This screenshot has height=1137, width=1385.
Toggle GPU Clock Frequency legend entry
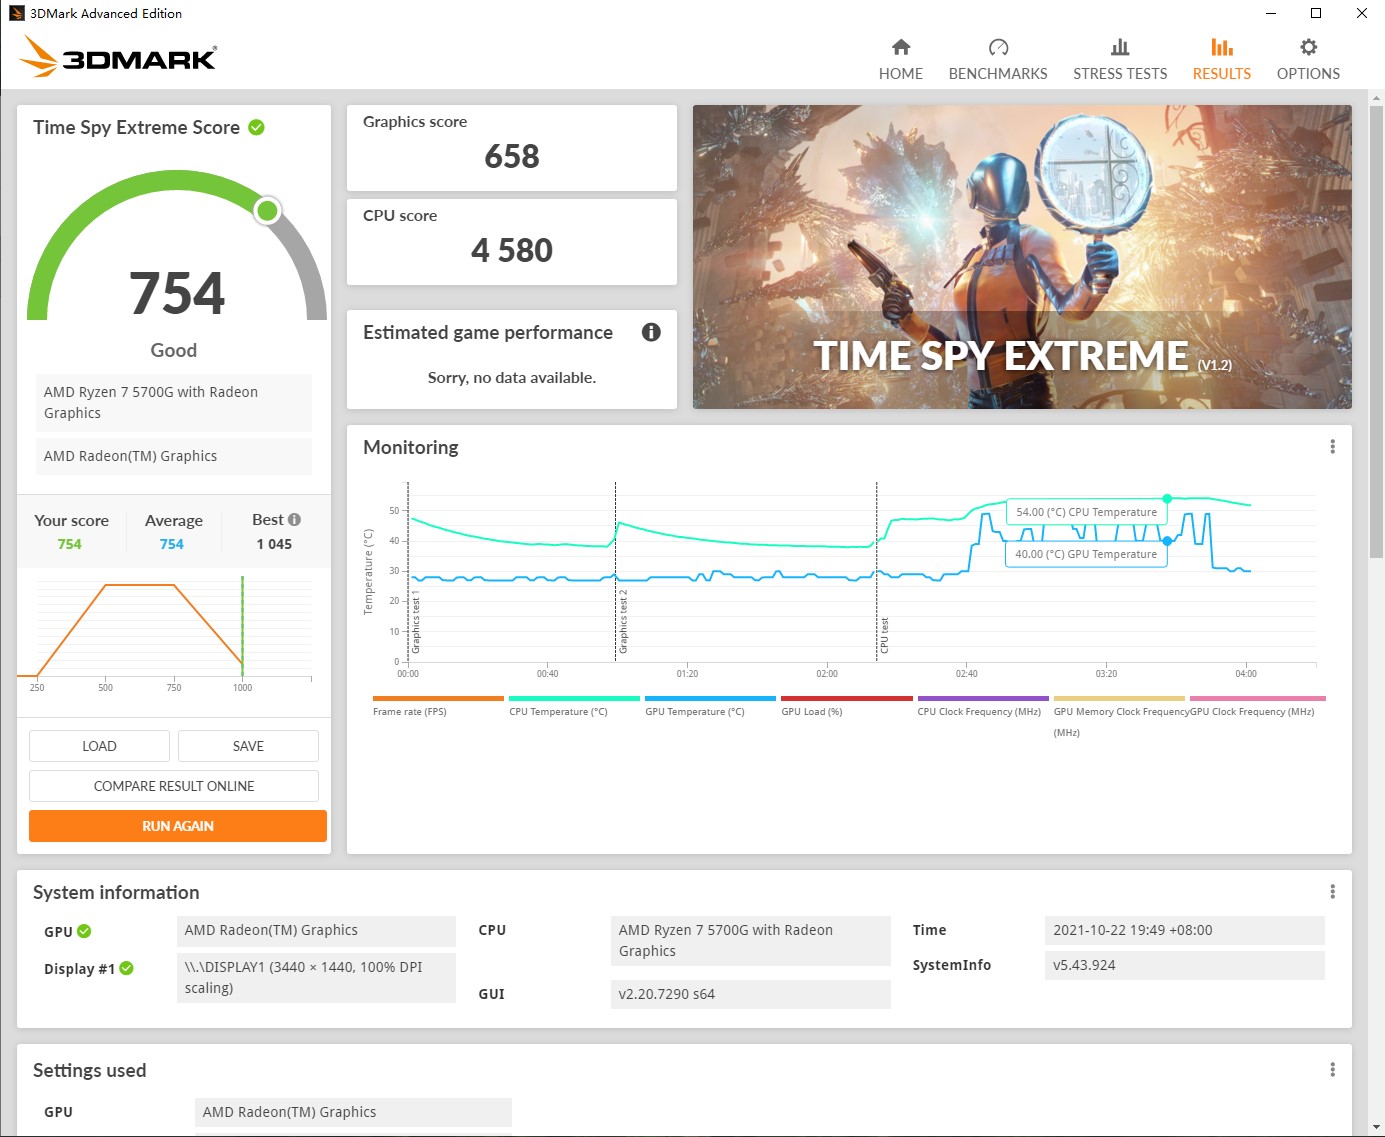click(1257, 705)
